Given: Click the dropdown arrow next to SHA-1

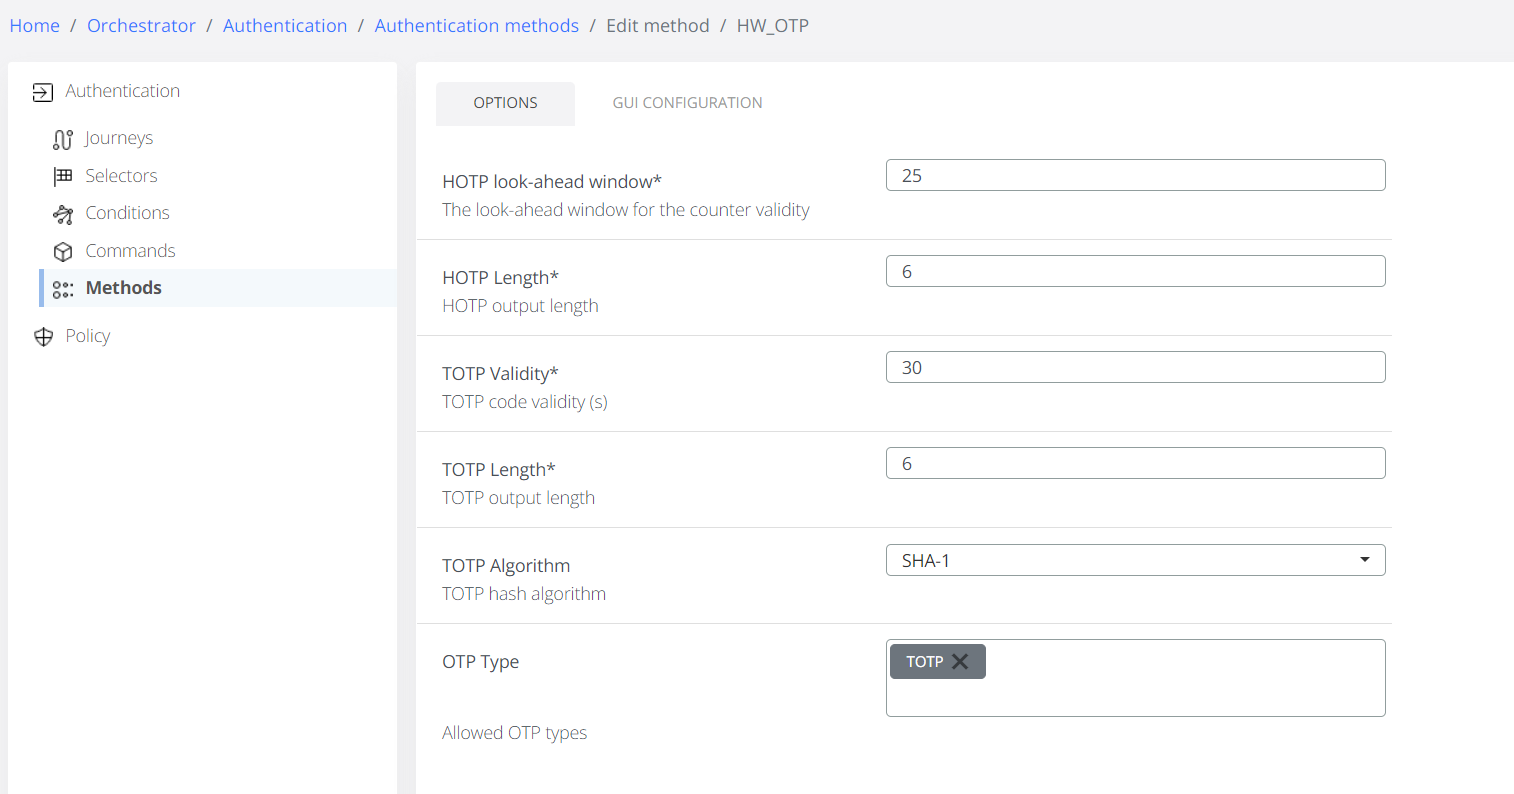Looking at the screenshot, I should click(x=1364, y=560).
